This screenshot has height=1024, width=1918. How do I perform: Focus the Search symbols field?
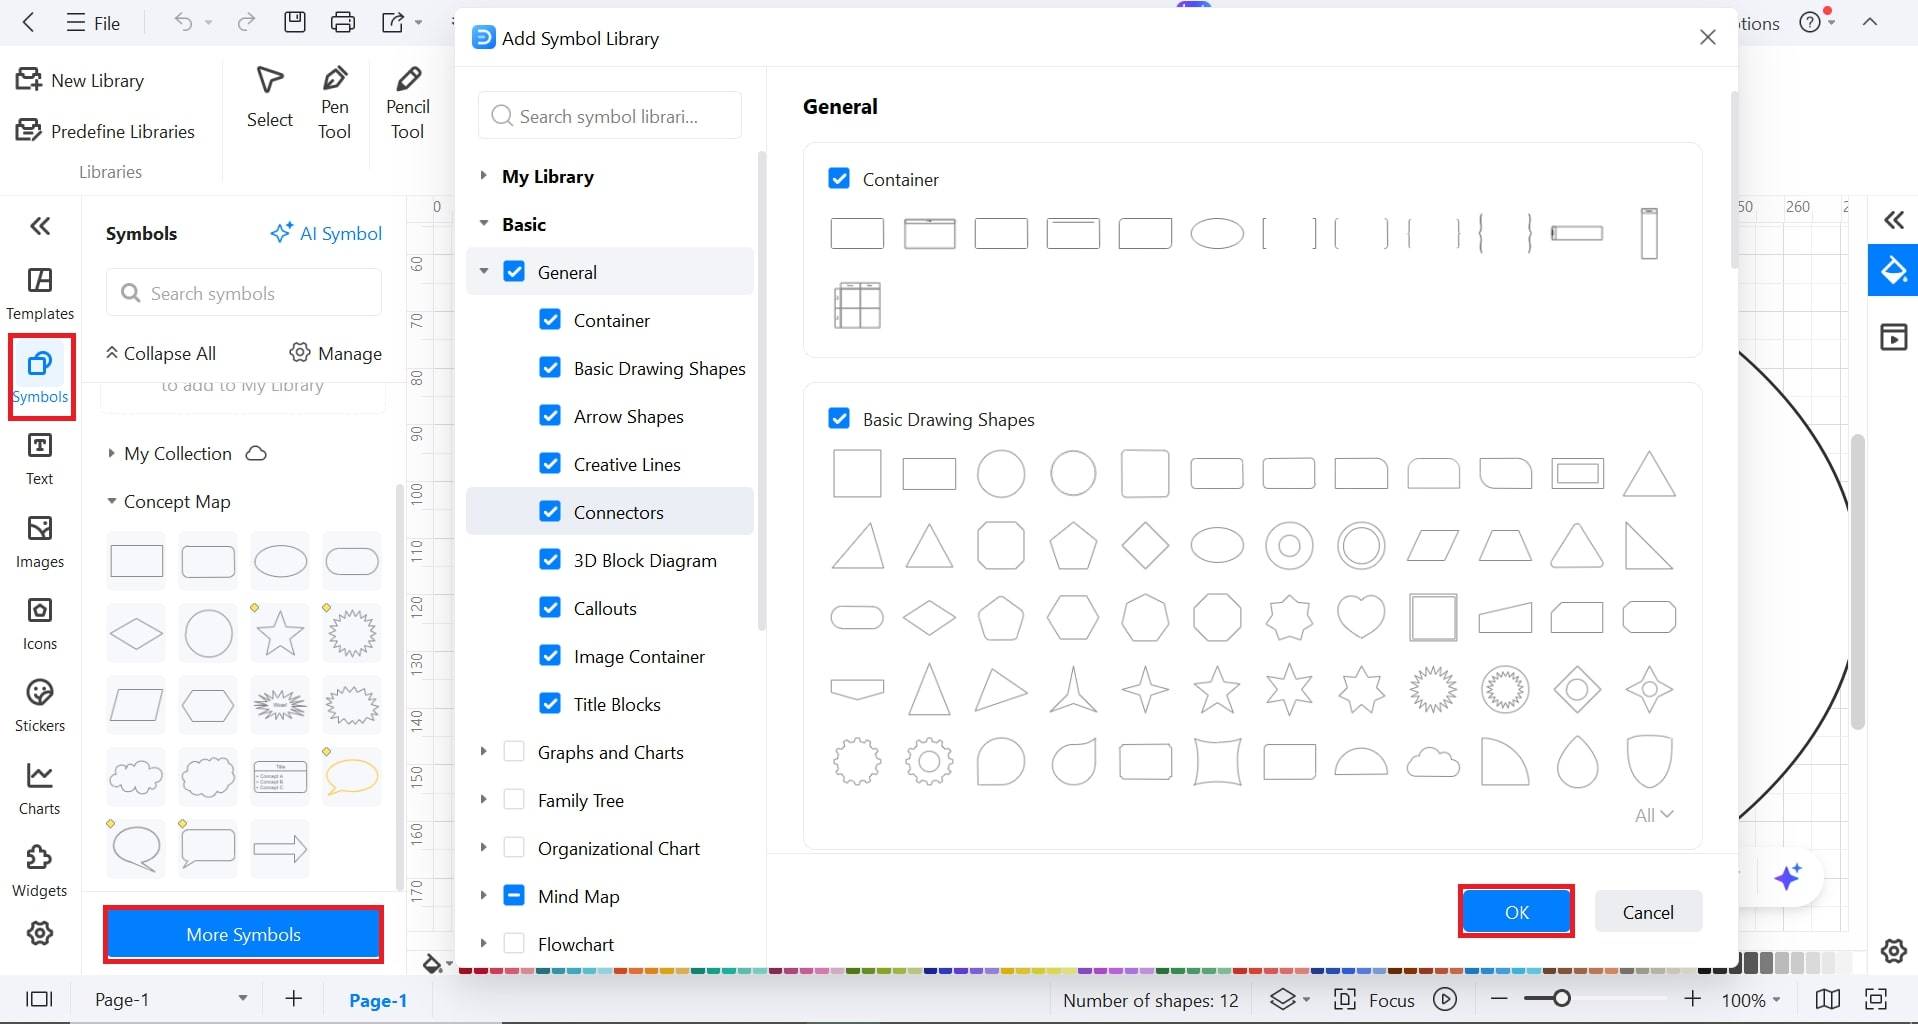tap(244, 293)
